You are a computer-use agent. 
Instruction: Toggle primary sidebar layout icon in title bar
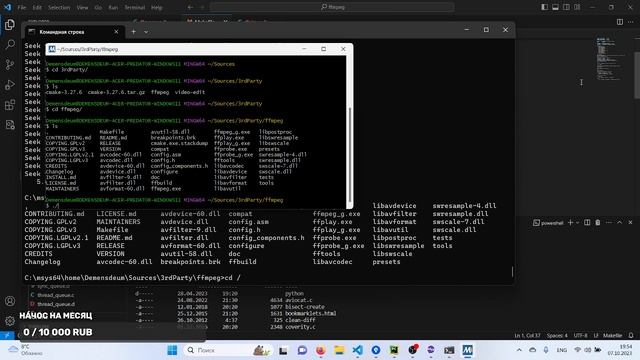click(544, 7)
